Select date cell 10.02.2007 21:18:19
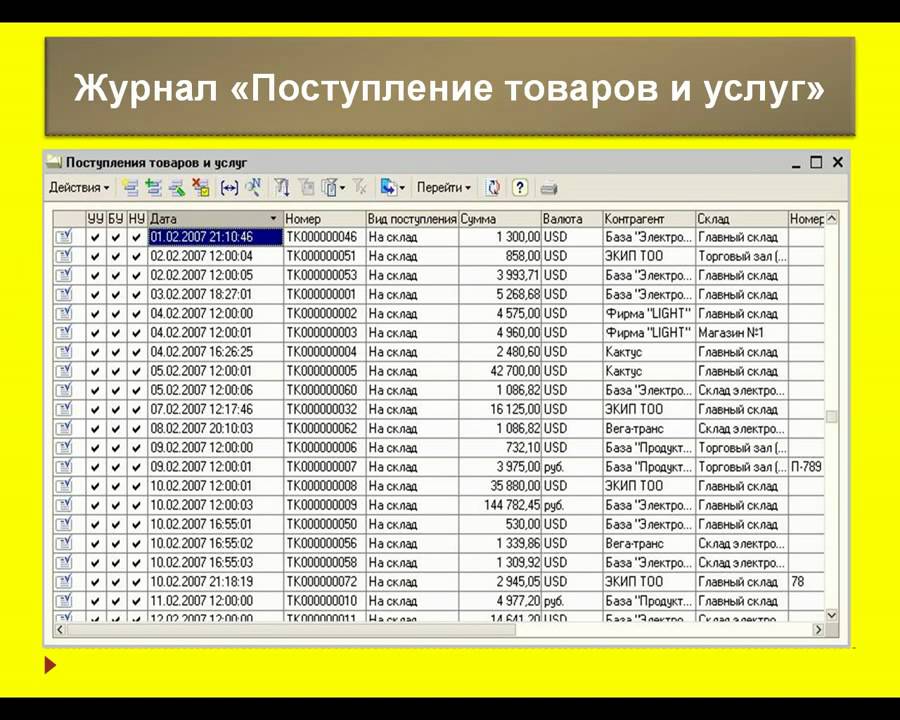This screenshot has width=900, height=720. click(x=216, y=581)
